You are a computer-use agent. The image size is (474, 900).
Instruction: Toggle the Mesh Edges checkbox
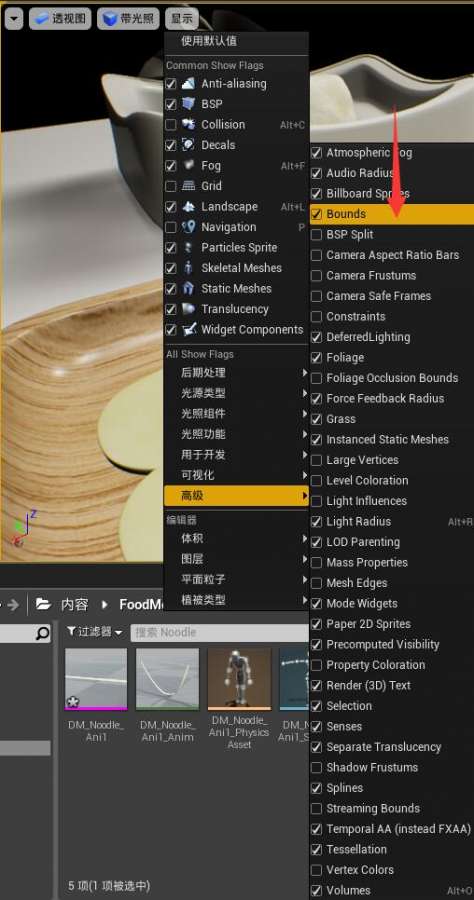coord(316,583)
